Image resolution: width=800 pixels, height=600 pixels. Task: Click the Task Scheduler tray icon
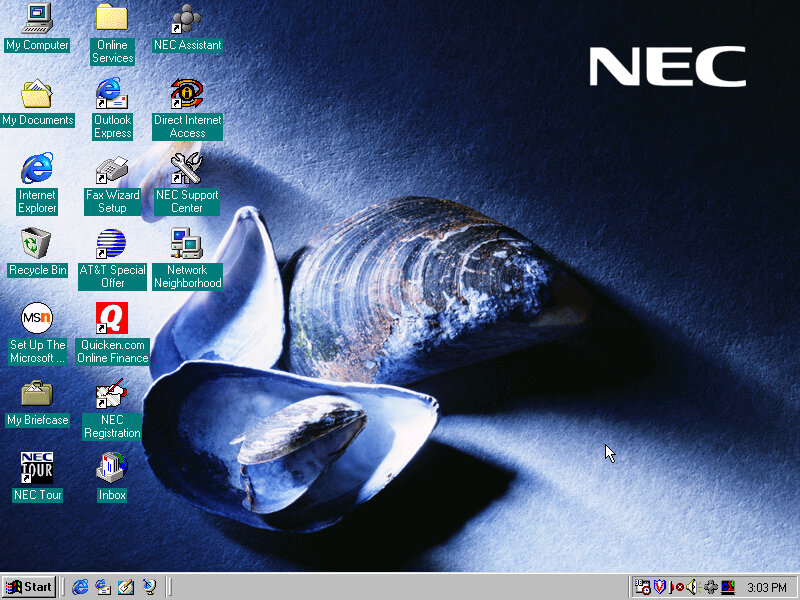tap(643, 587)
